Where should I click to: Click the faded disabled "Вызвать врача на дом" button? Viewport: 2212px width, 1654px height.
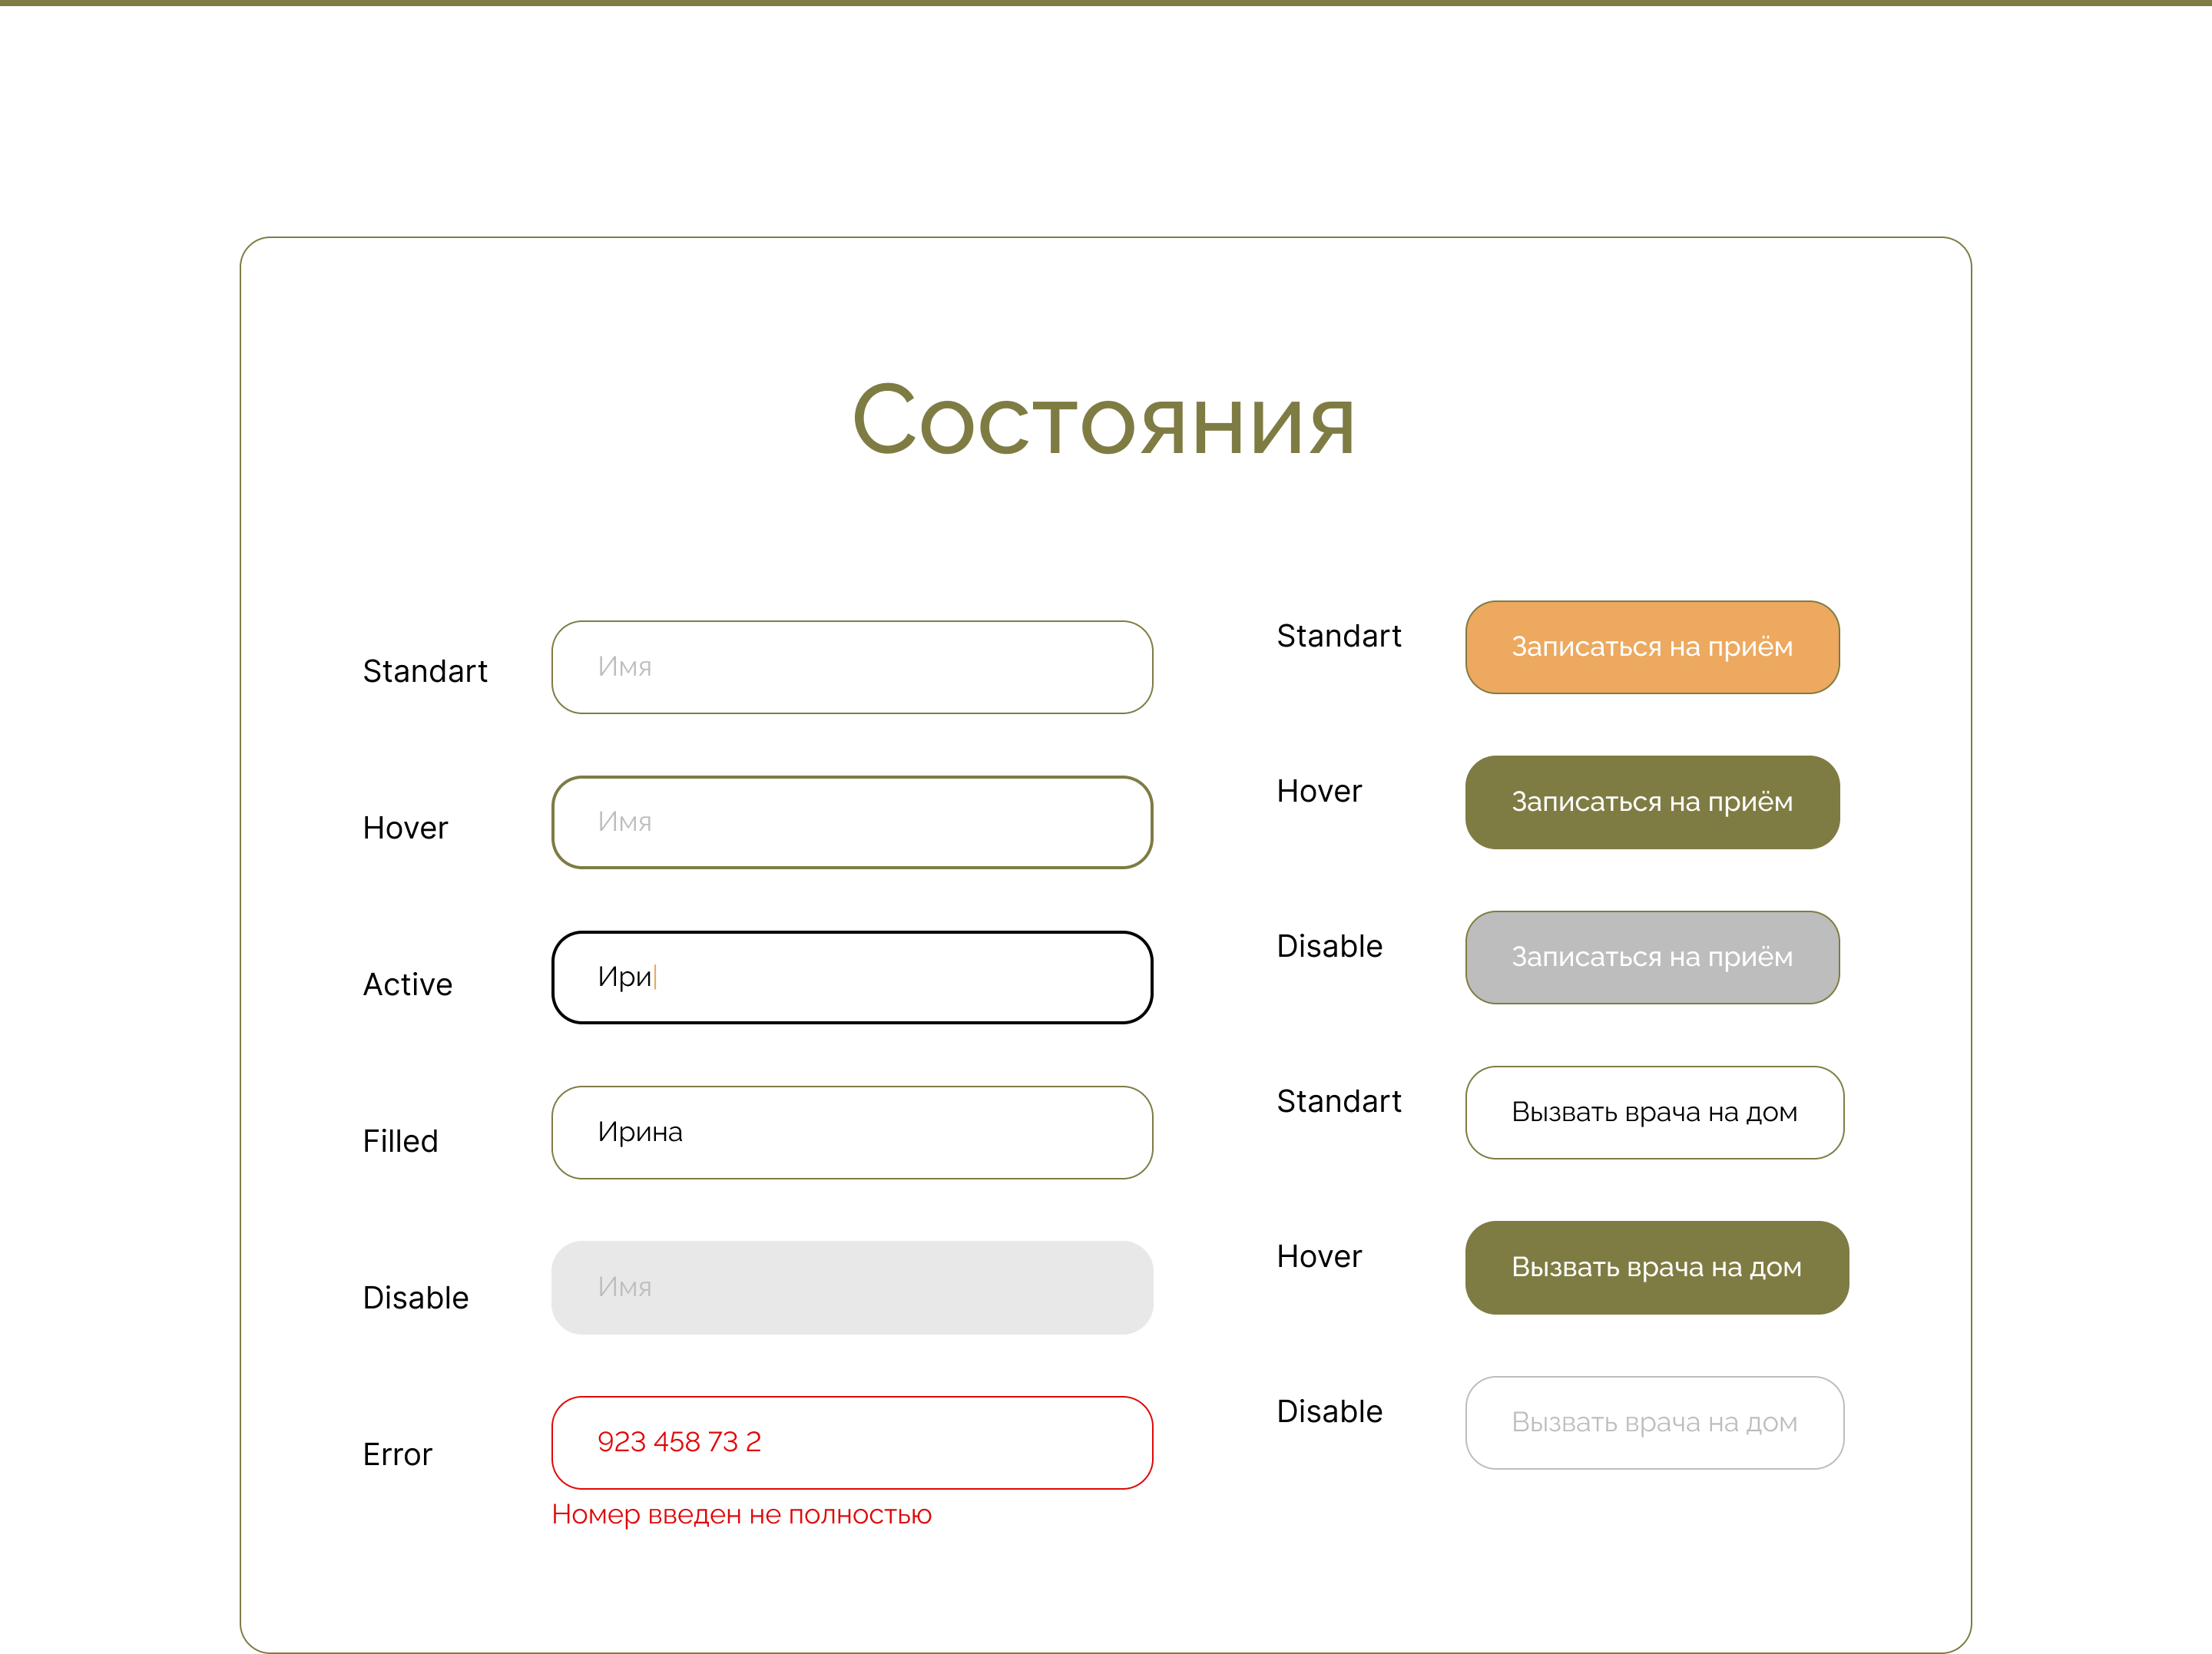click(1653, 1422)
